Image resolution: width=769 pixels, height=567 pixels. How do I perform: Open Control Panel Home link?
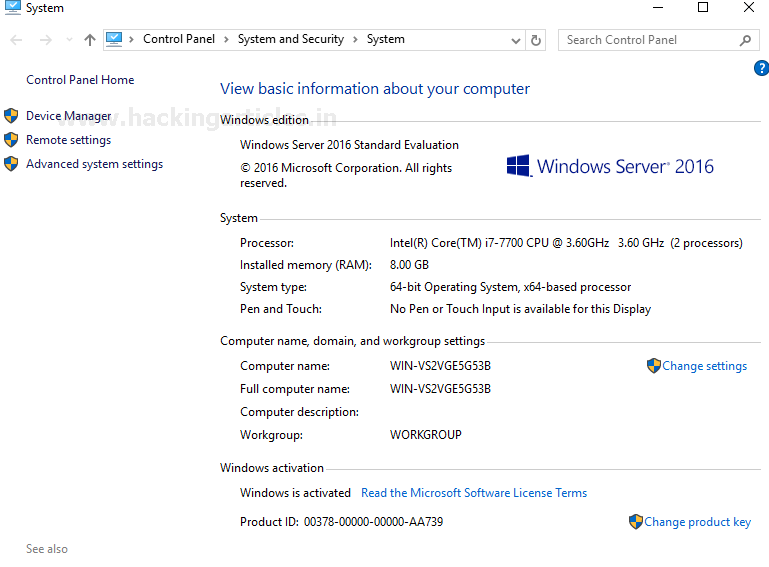80,80
